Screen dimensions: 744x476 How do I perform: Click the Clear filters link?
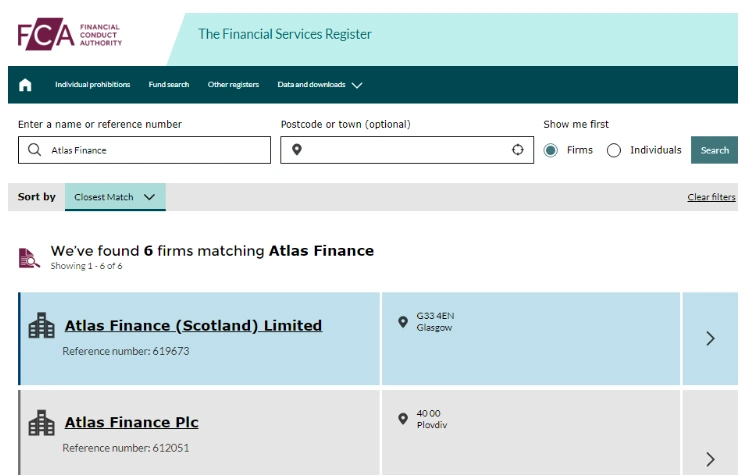(x=711, y=197)
